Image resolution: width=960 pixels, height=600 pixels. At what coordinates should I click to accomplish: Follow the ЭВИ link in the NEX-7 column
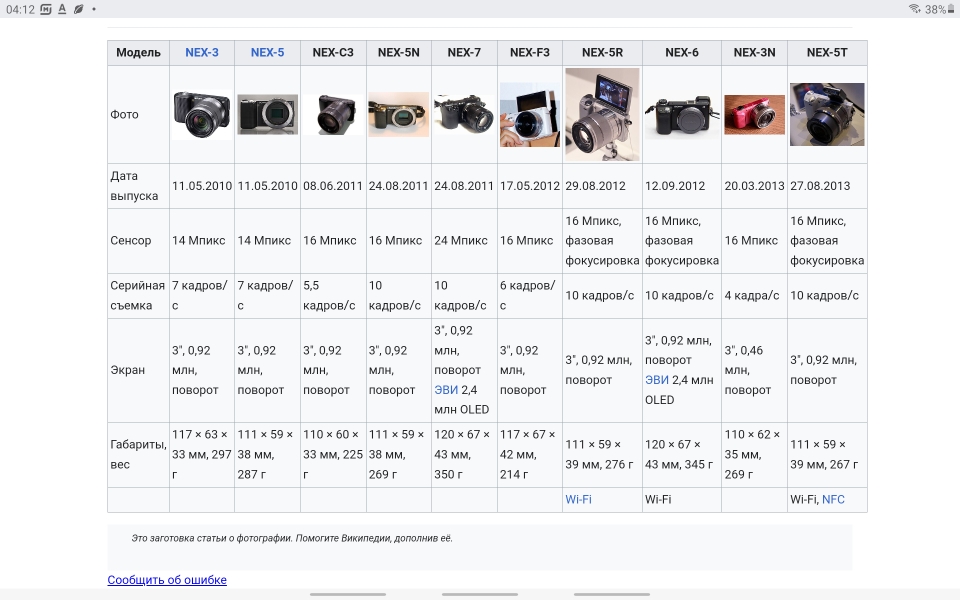point(446,390)
